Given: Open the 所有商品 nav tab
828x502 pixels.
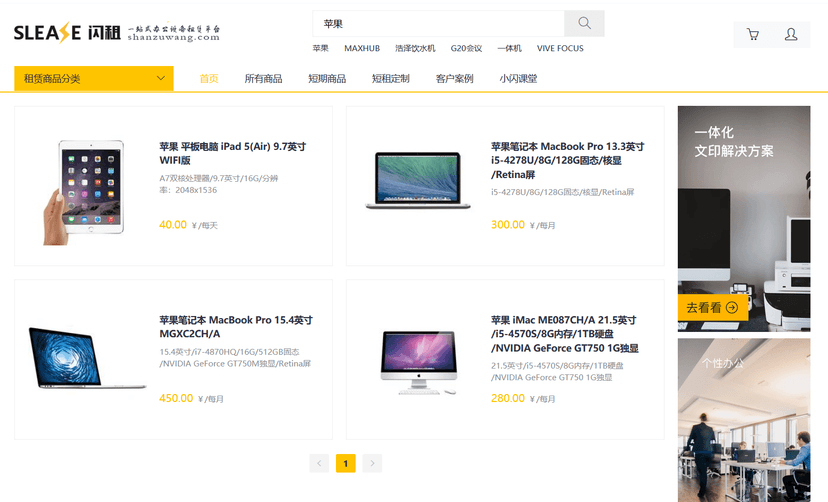Looking at the screenshot, I should [263, 79].
